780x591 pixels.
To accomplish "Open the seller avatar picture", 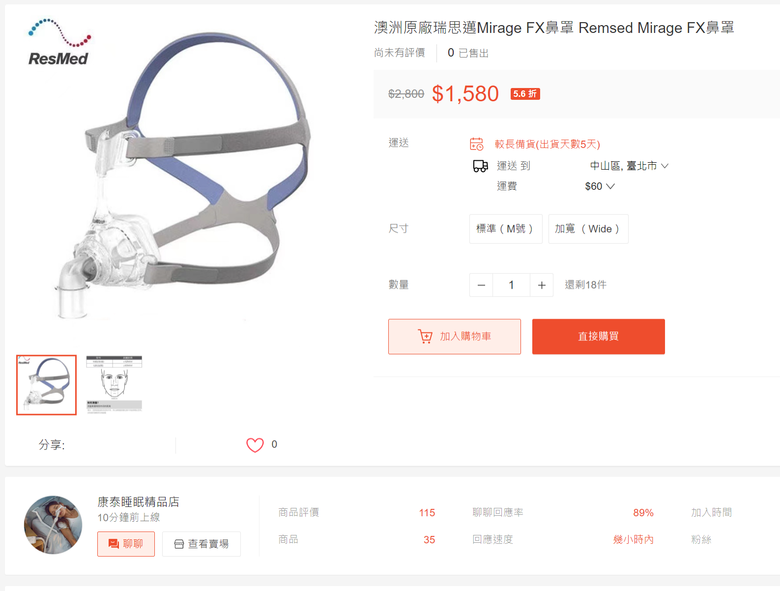I will tap(53, 525).
